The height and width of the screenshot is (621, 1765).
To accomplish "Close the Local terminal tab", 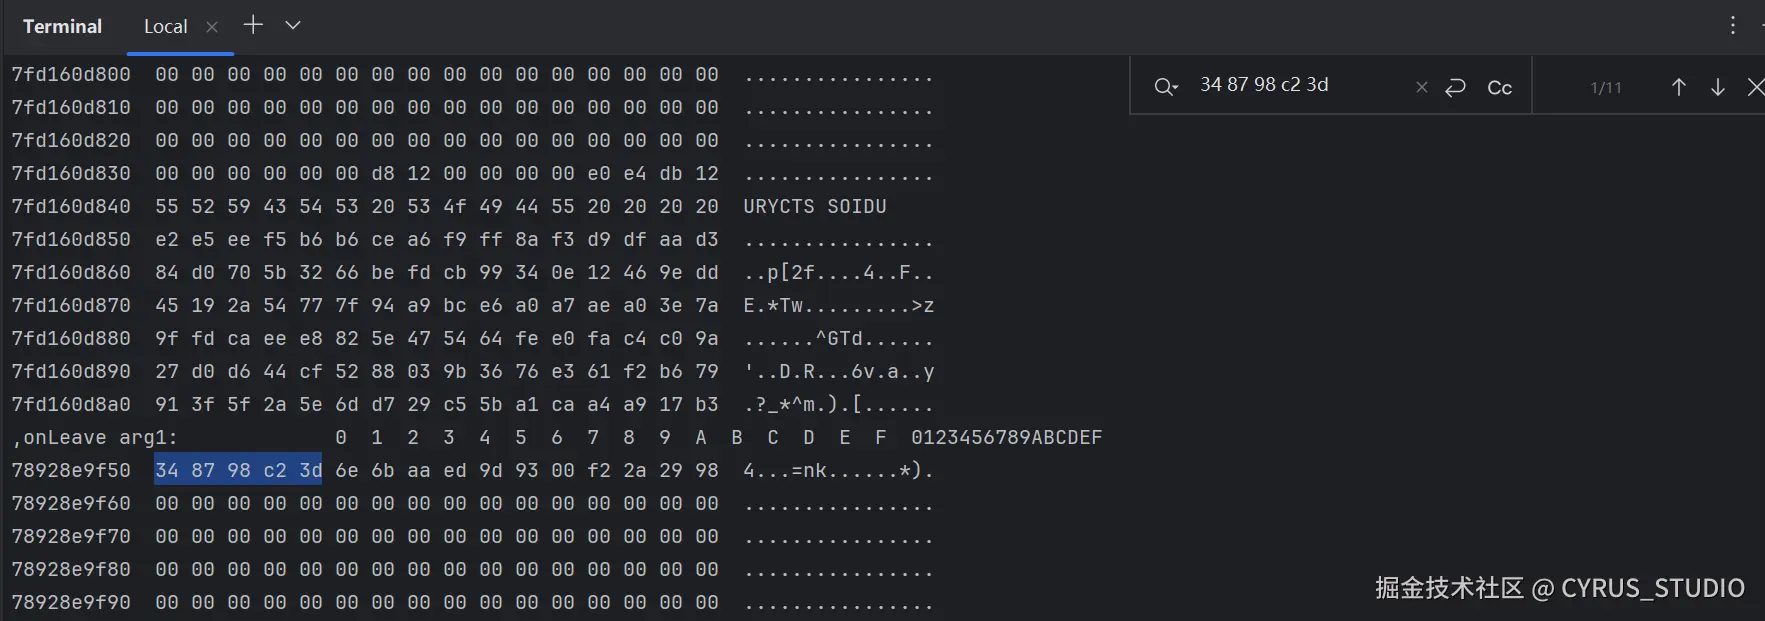I will 212,27.
